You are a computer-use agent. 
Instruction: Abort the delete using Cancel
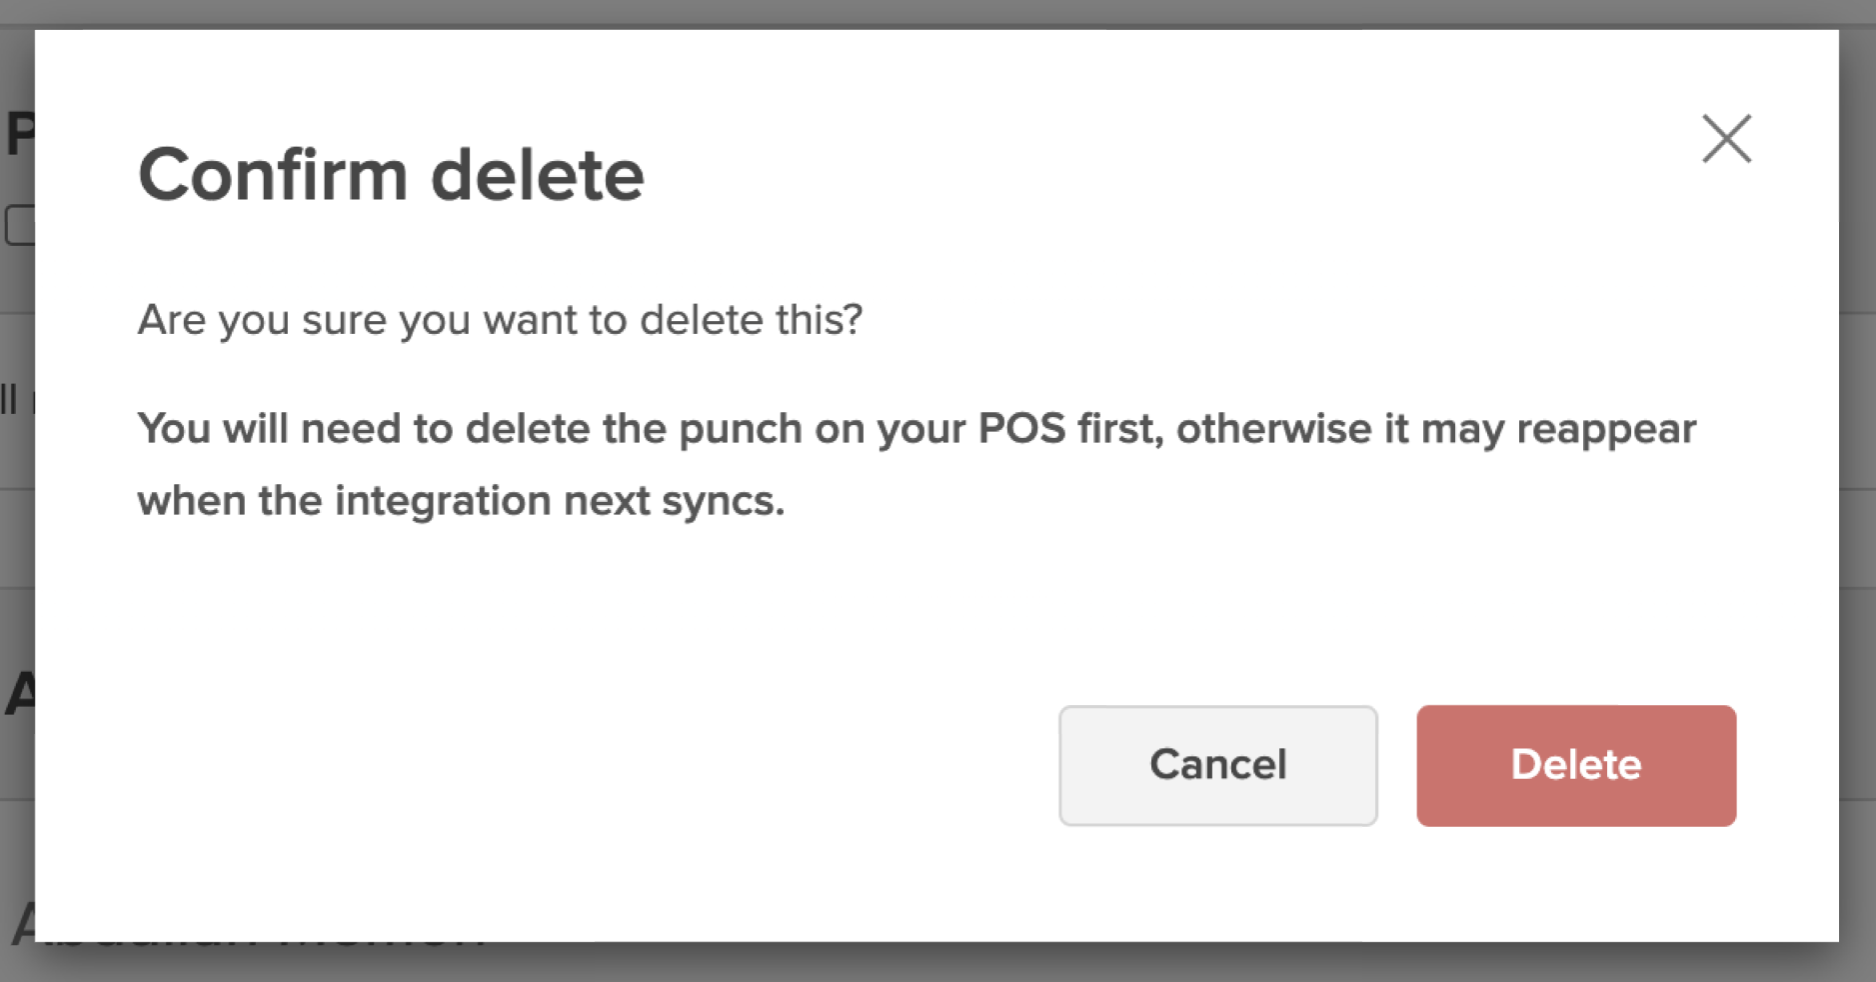1218,765
